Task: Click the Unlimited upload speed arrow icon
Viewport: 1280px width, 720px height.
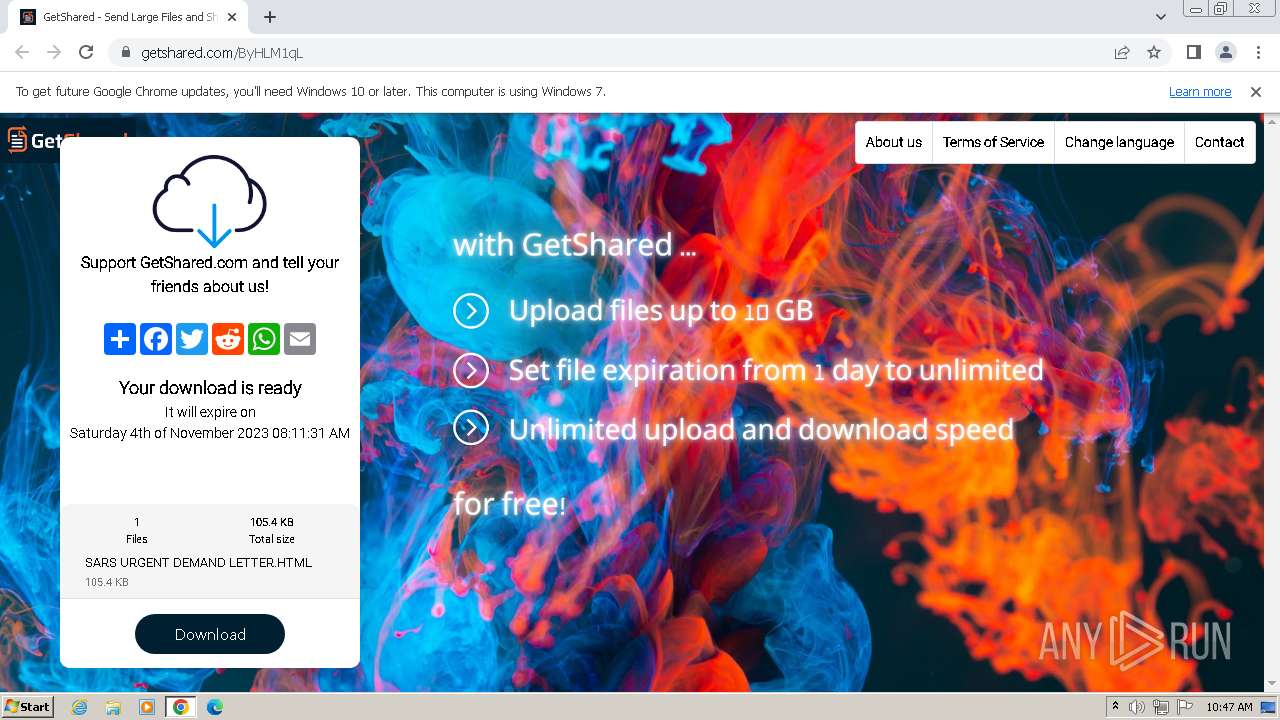Action: tap(471, 429)
